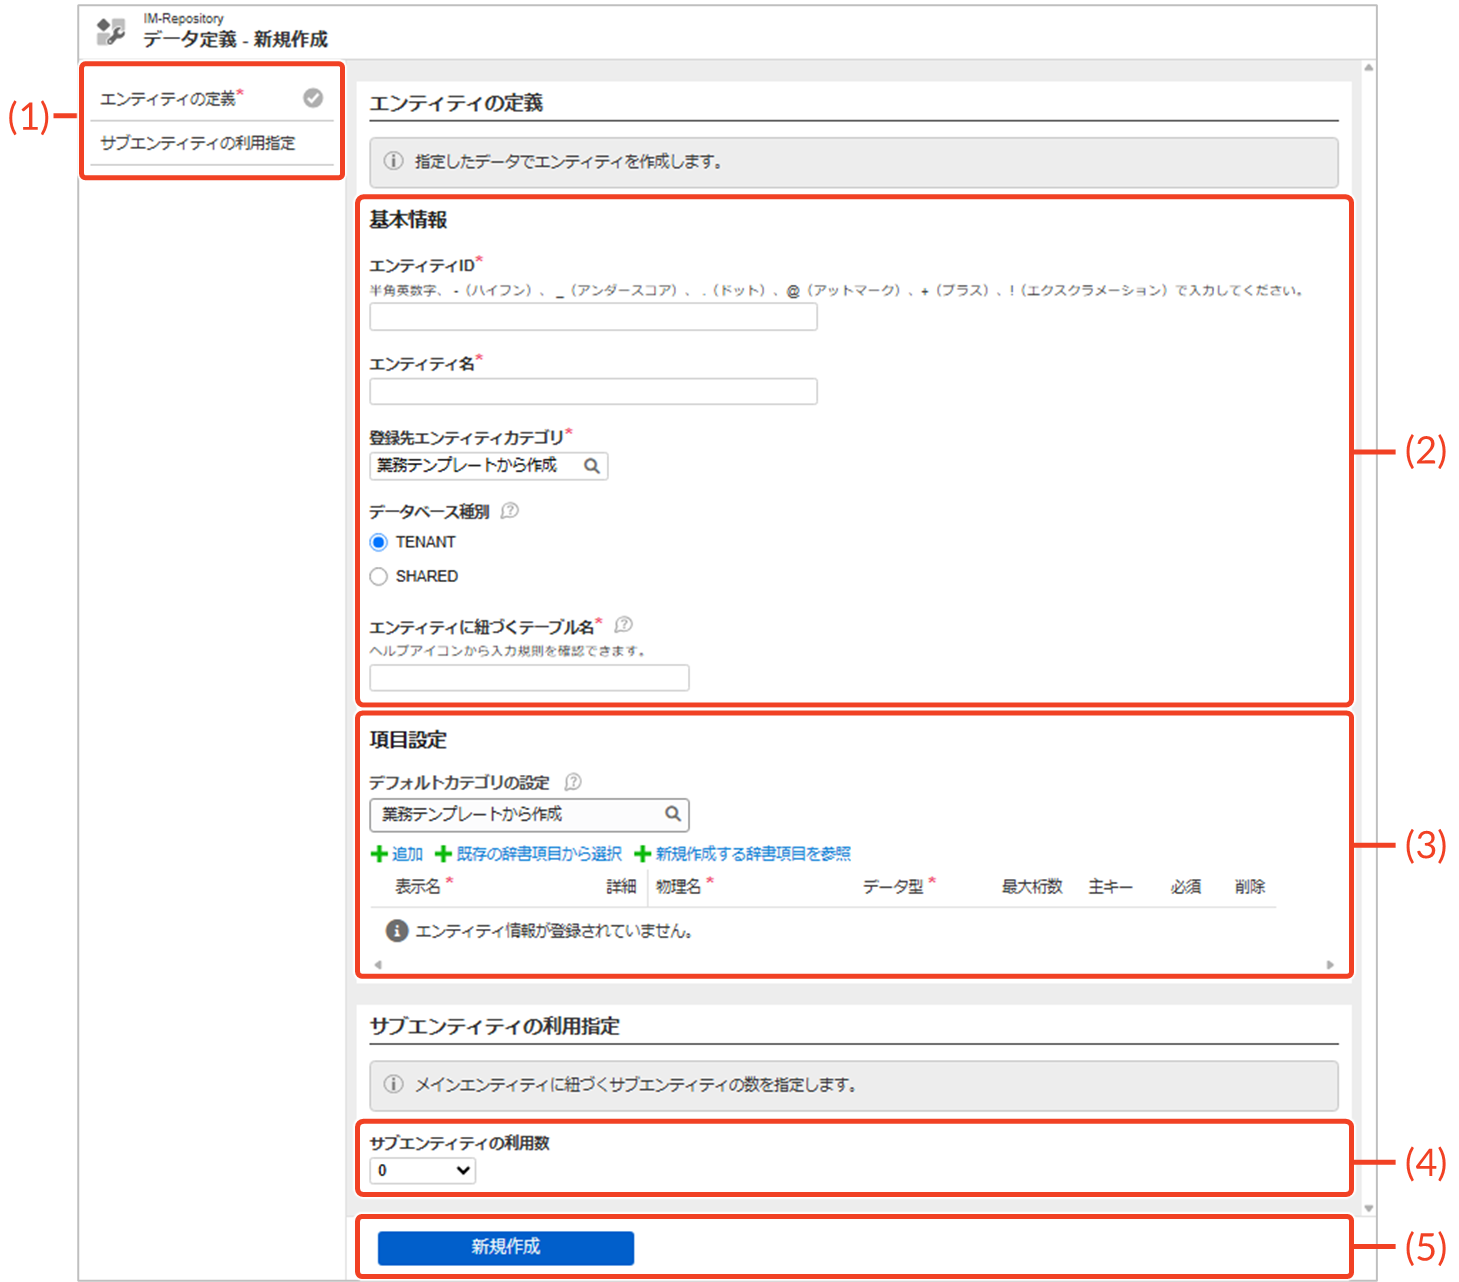Click help icon next to デフォルトカテゴリの設定
Image resolution: width=1459 pixels, height=1282 pixels.
(x=573, y=782)
